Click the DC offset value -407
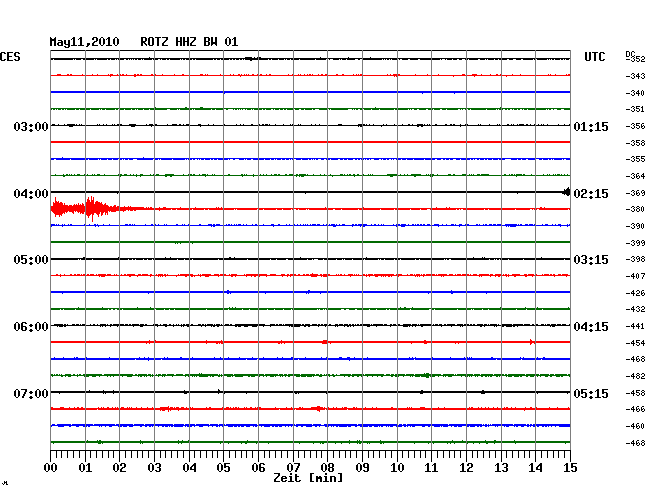This screenshot has width=650, height=494. [635, 276]
